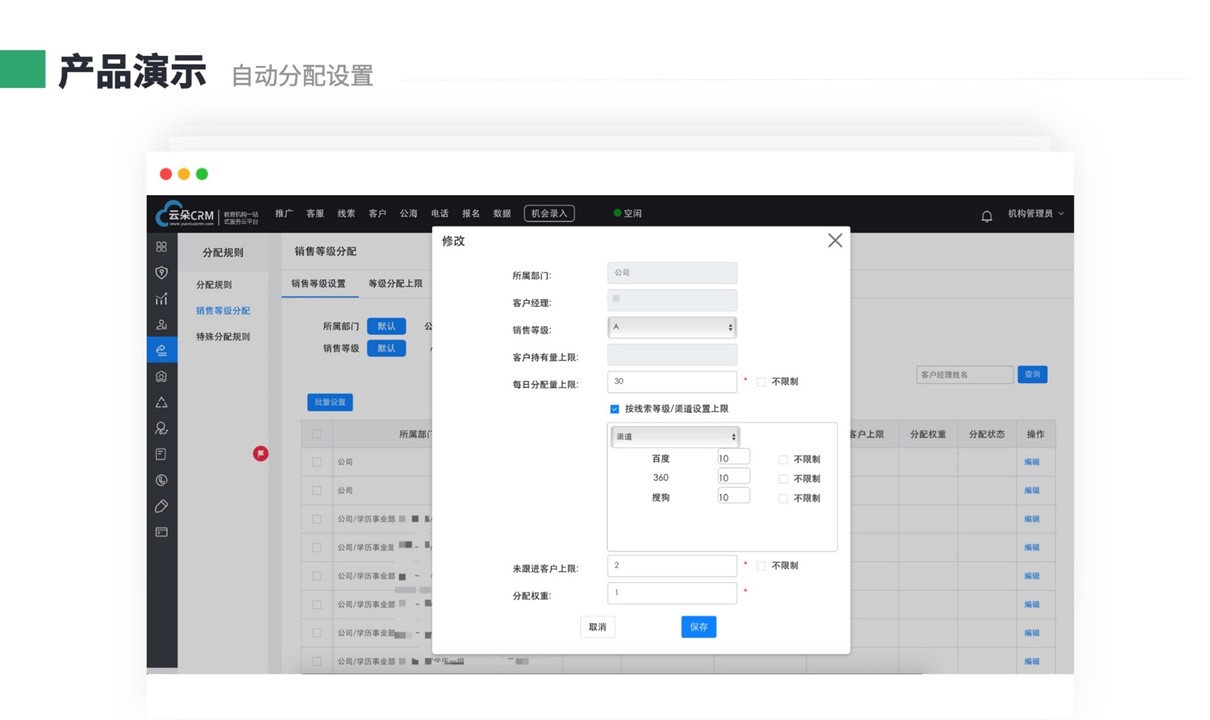Open the bar chart statistics sidebar icon
Image resolution: width=1210 pixels, height=720 pixels.
coord(161,298)
